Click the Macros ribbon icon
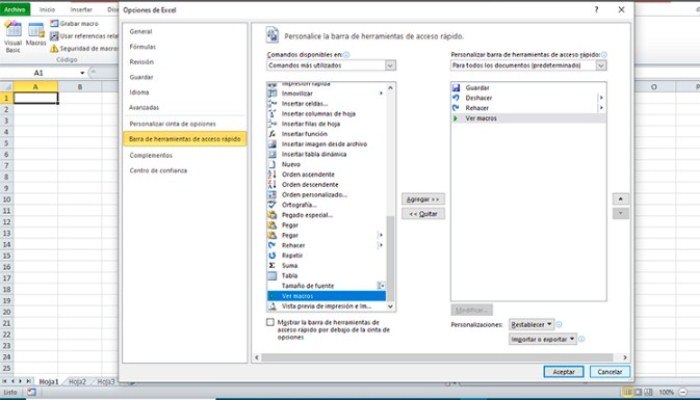 36,35
